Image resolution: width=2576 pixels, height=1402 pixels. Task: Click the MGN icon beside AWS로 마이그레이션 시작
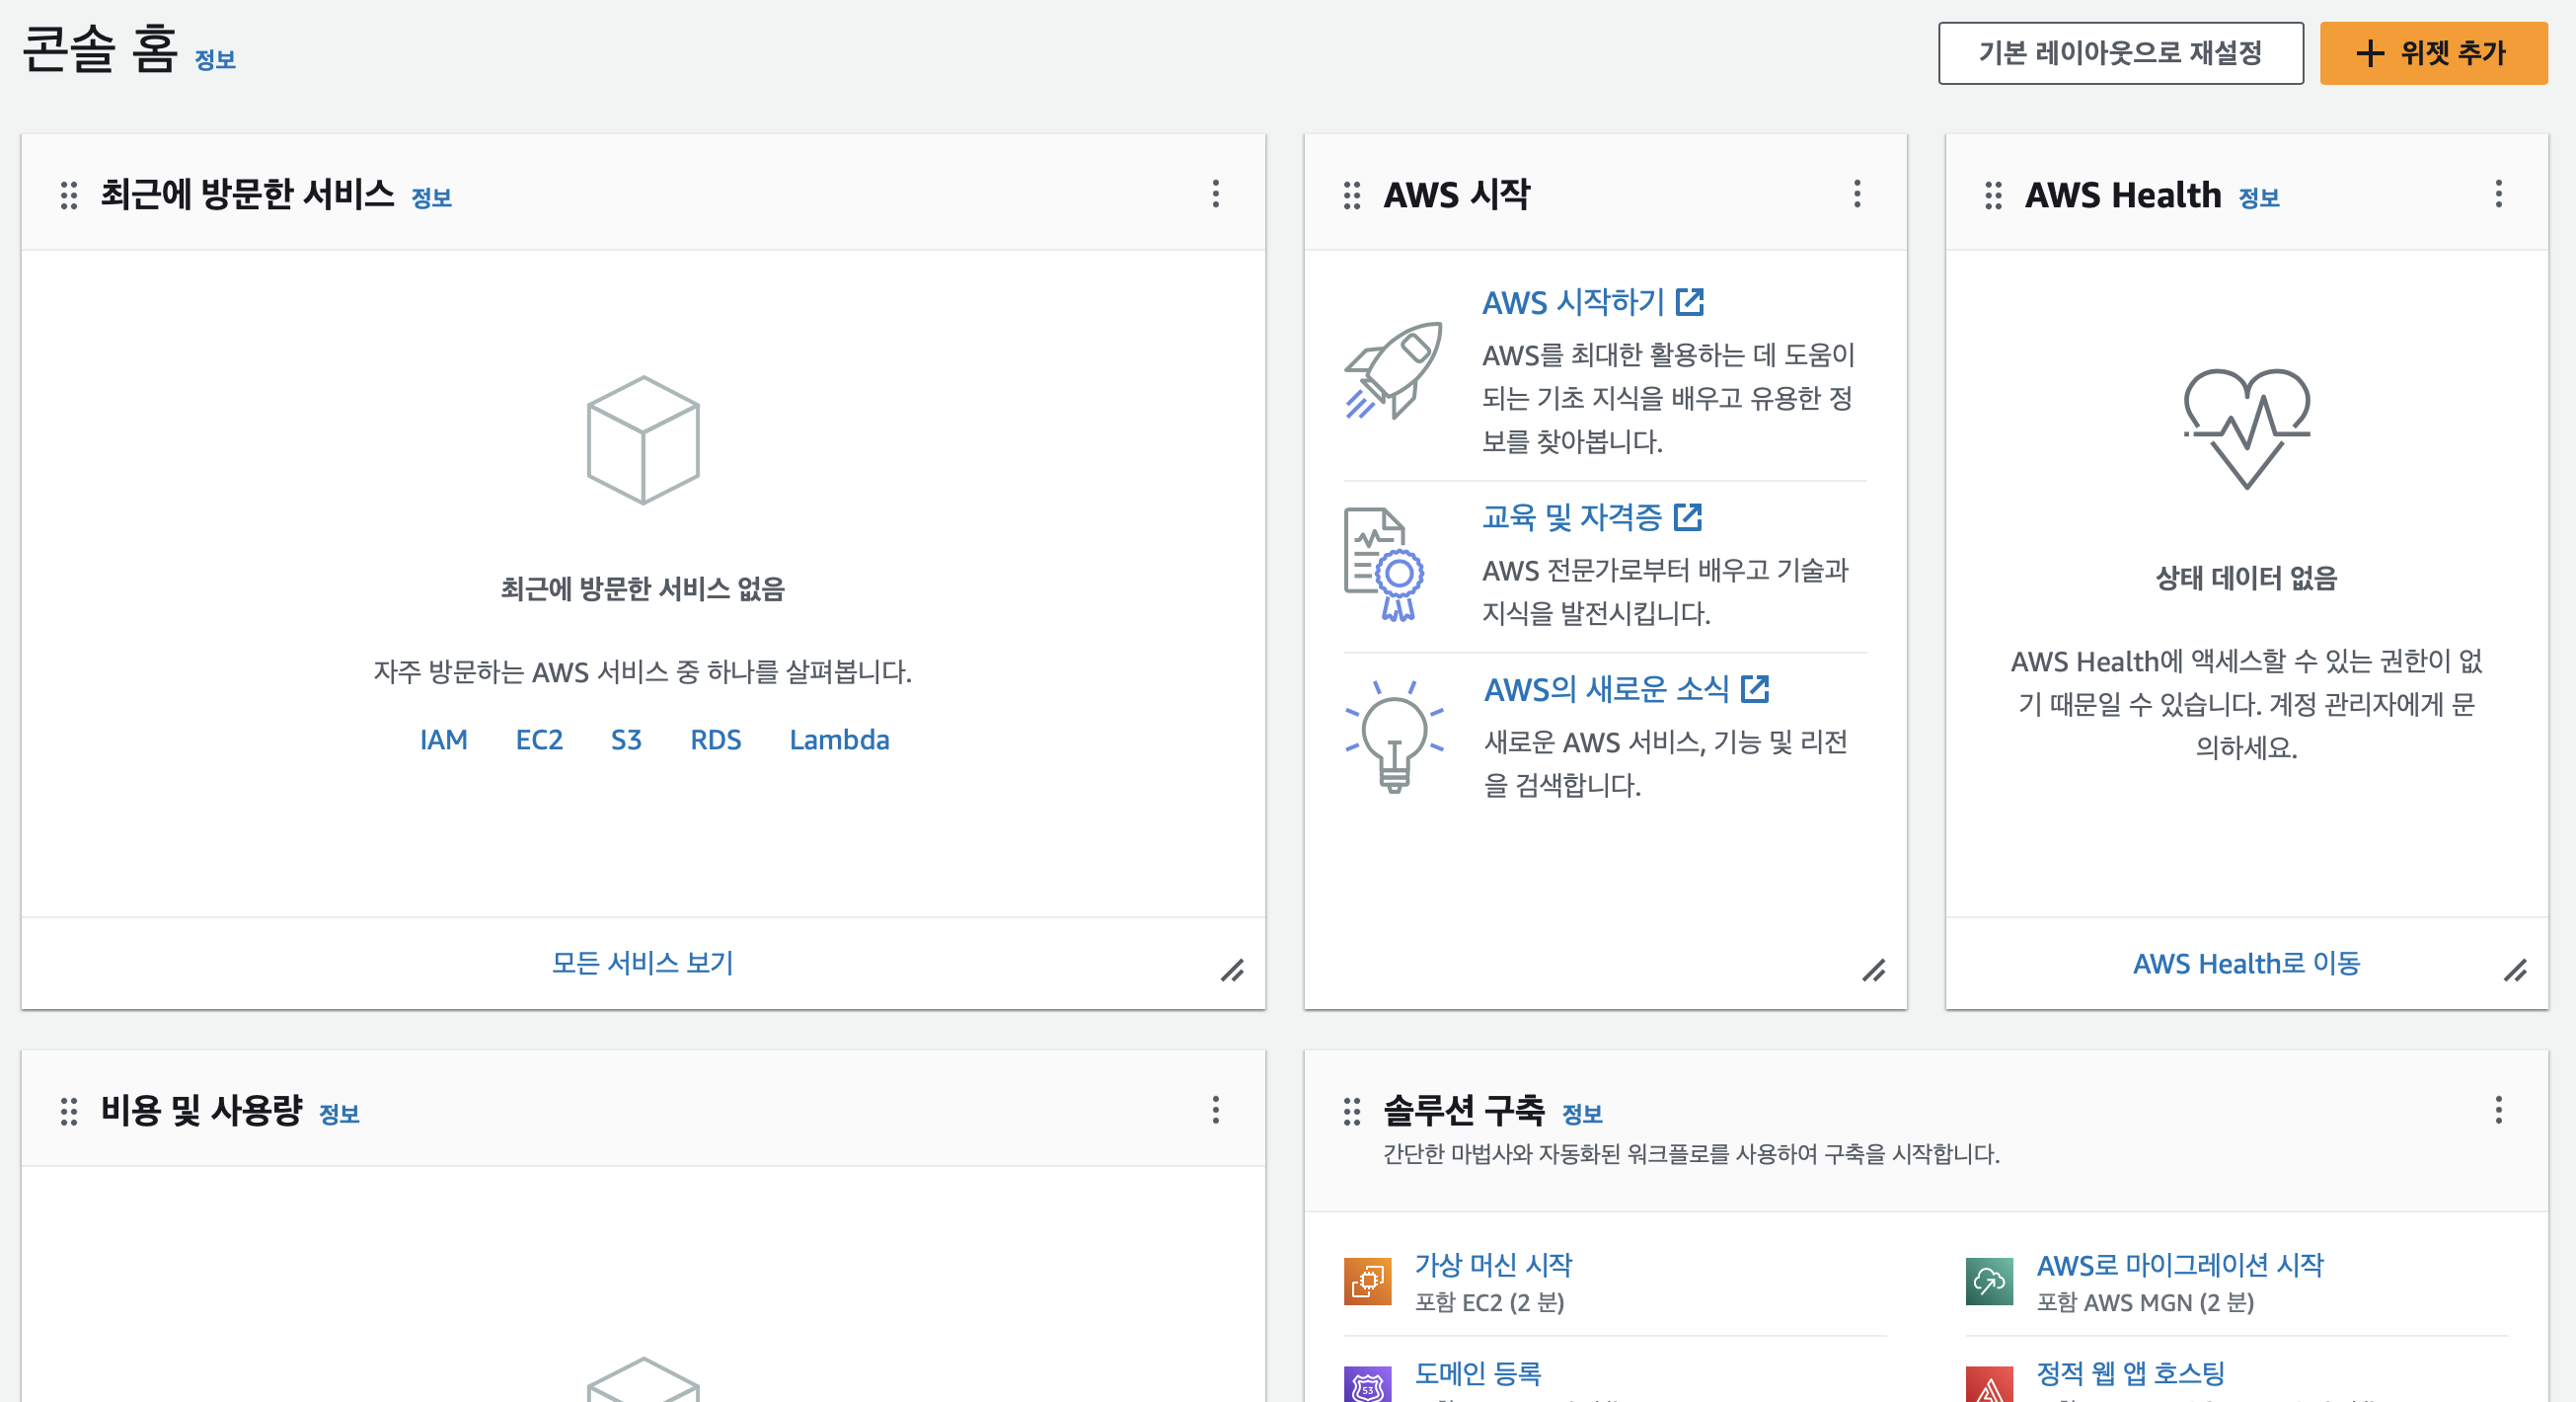tap(1990, 1282)
